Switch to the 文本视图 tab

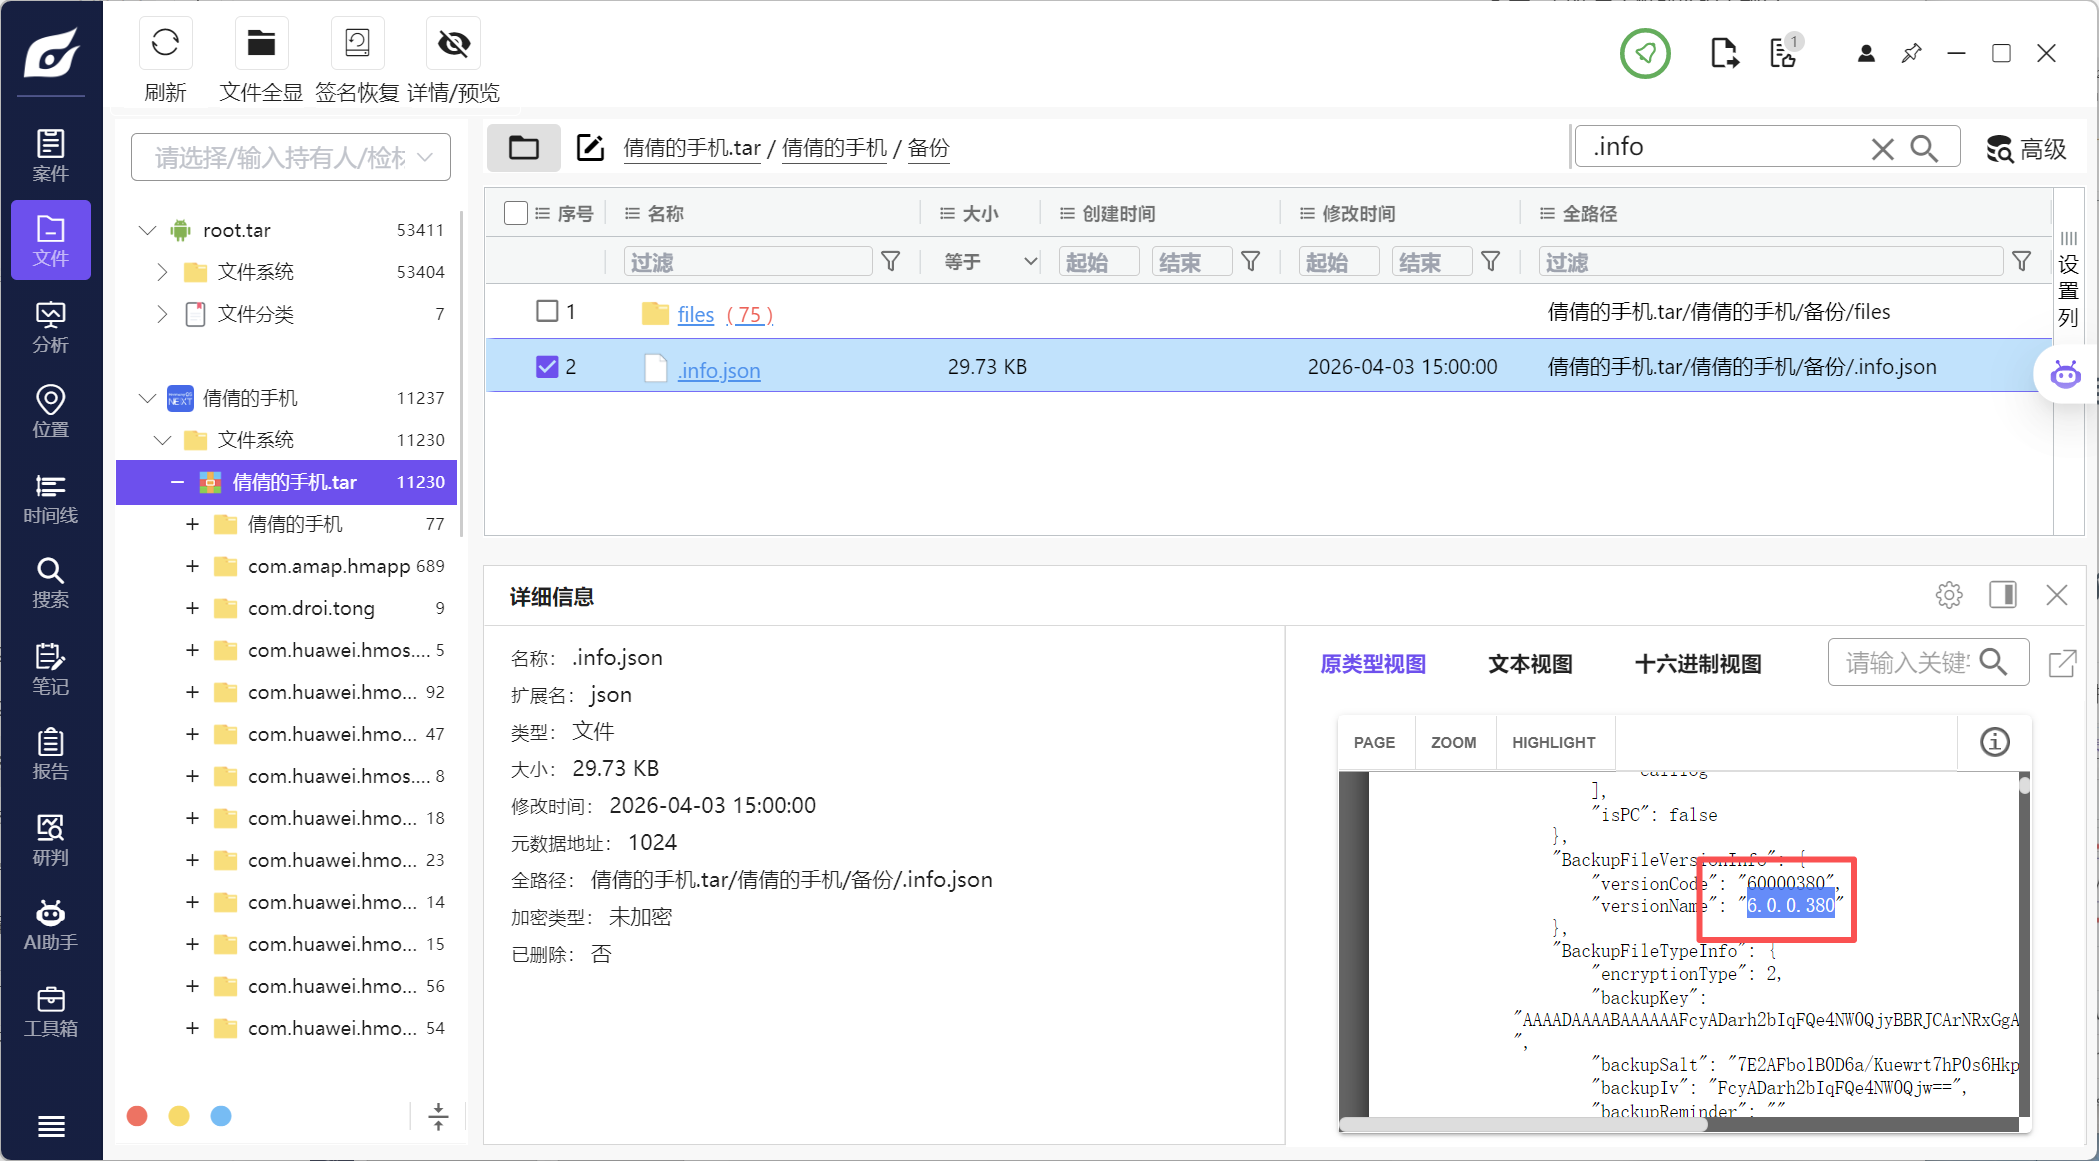coord(1529,664)
